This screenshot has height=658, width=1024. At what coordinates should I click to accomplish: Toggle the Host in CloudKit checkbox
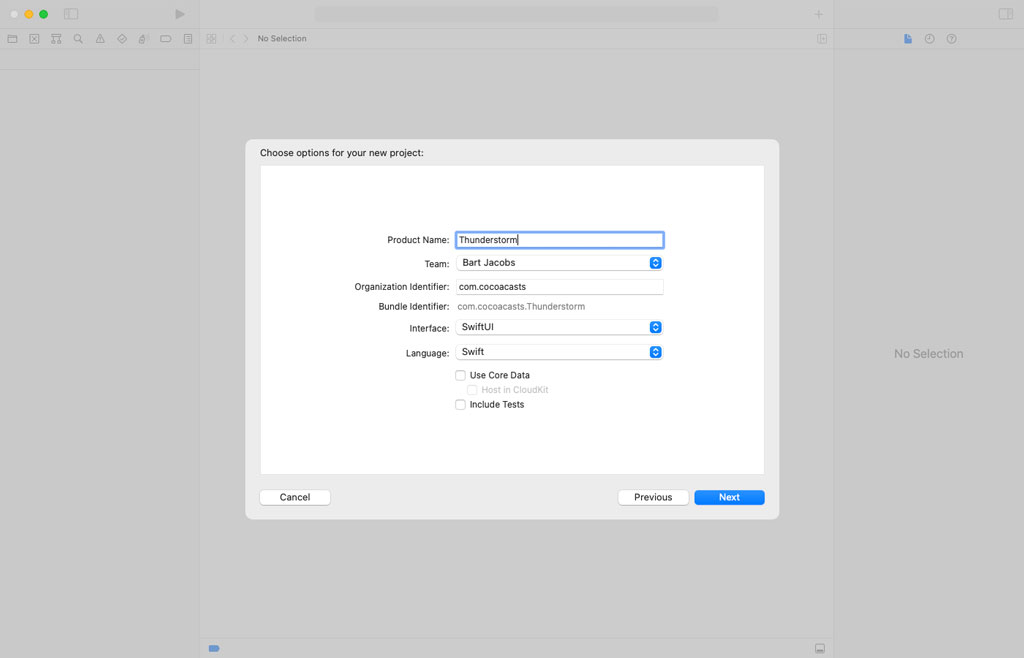point(472,390)
